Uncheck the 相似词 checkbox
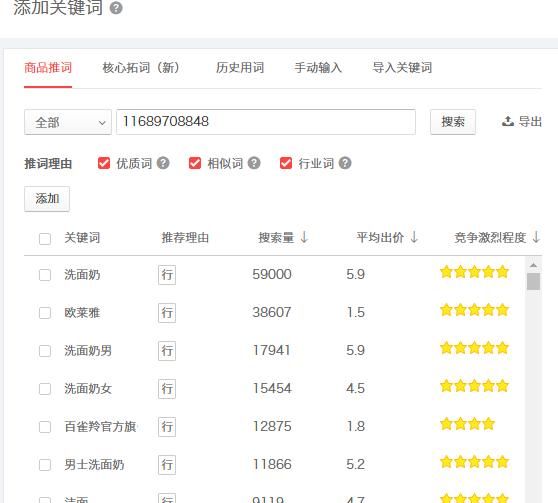Screen dimensions: 558x503 195,163
